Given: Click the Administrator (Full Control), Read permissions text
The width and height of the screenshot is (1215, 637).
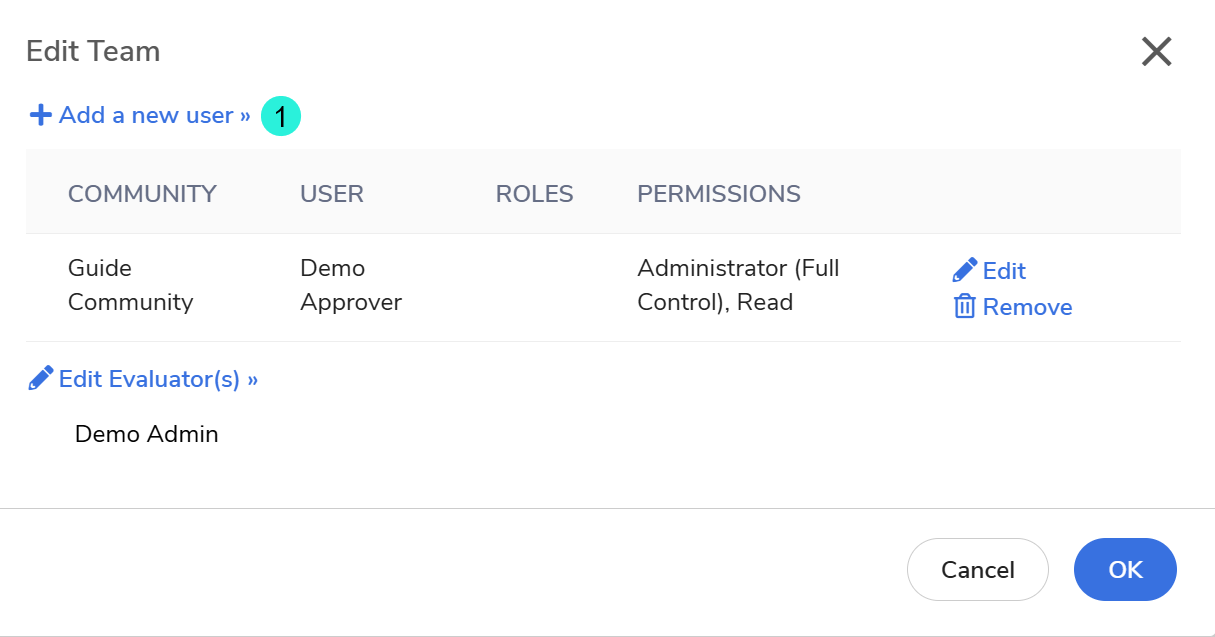Looking at the screenshot, I should click(x=738, y=285).
